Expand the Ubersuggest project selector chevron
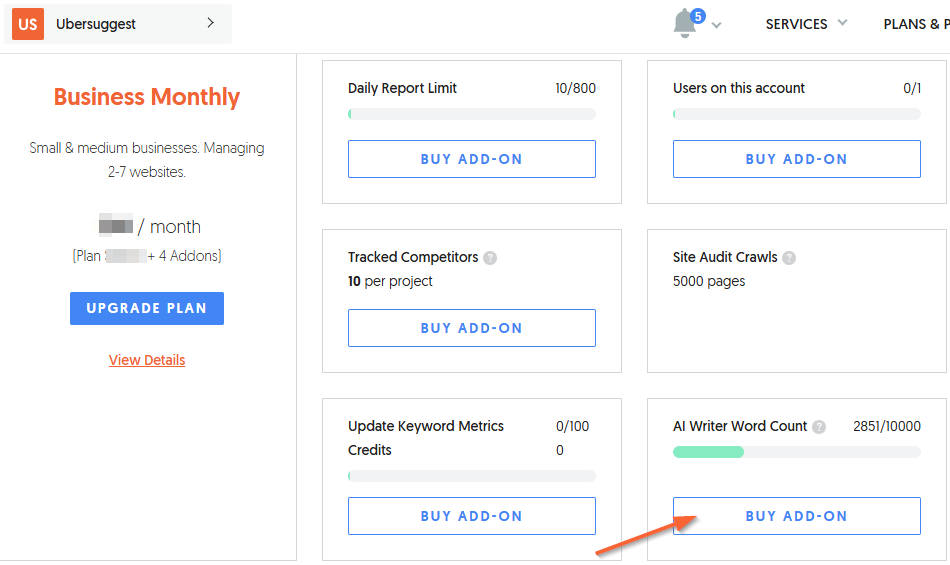Image resolution: width=950 pixels, height=565 pixels. [210, 23]
